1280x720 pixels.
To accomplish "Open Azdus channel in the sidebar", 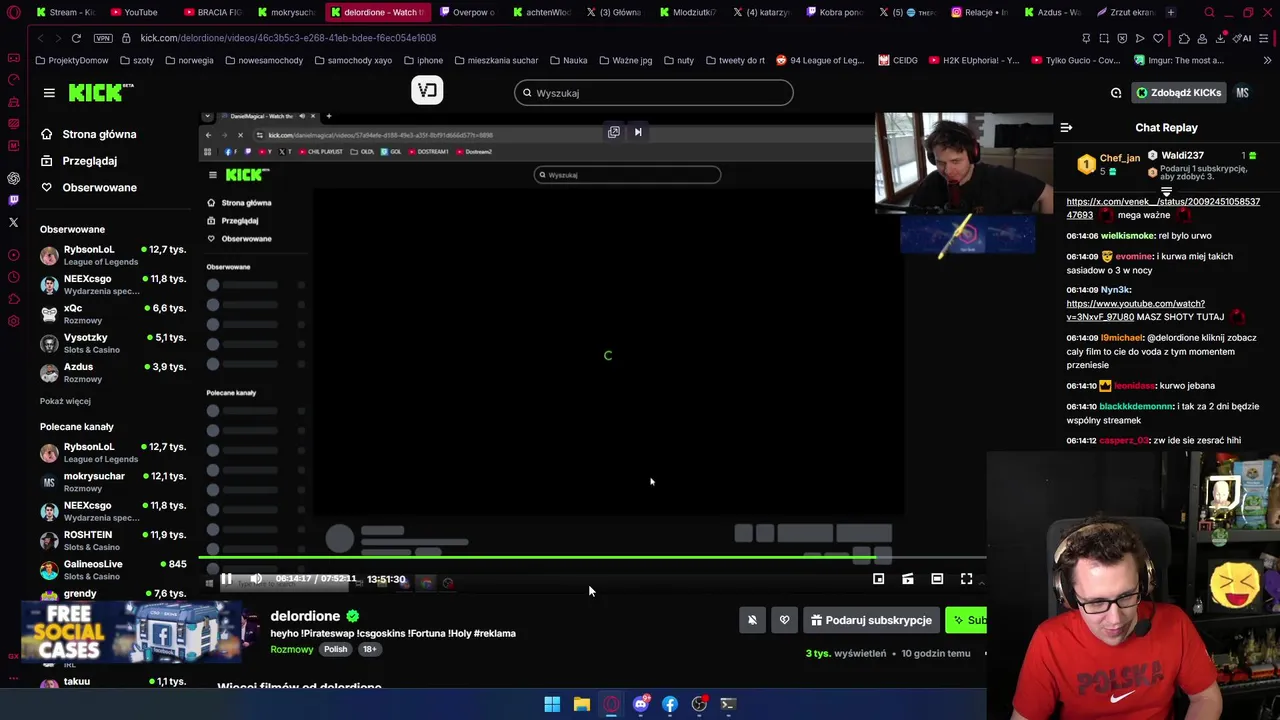I will point(113,372).
